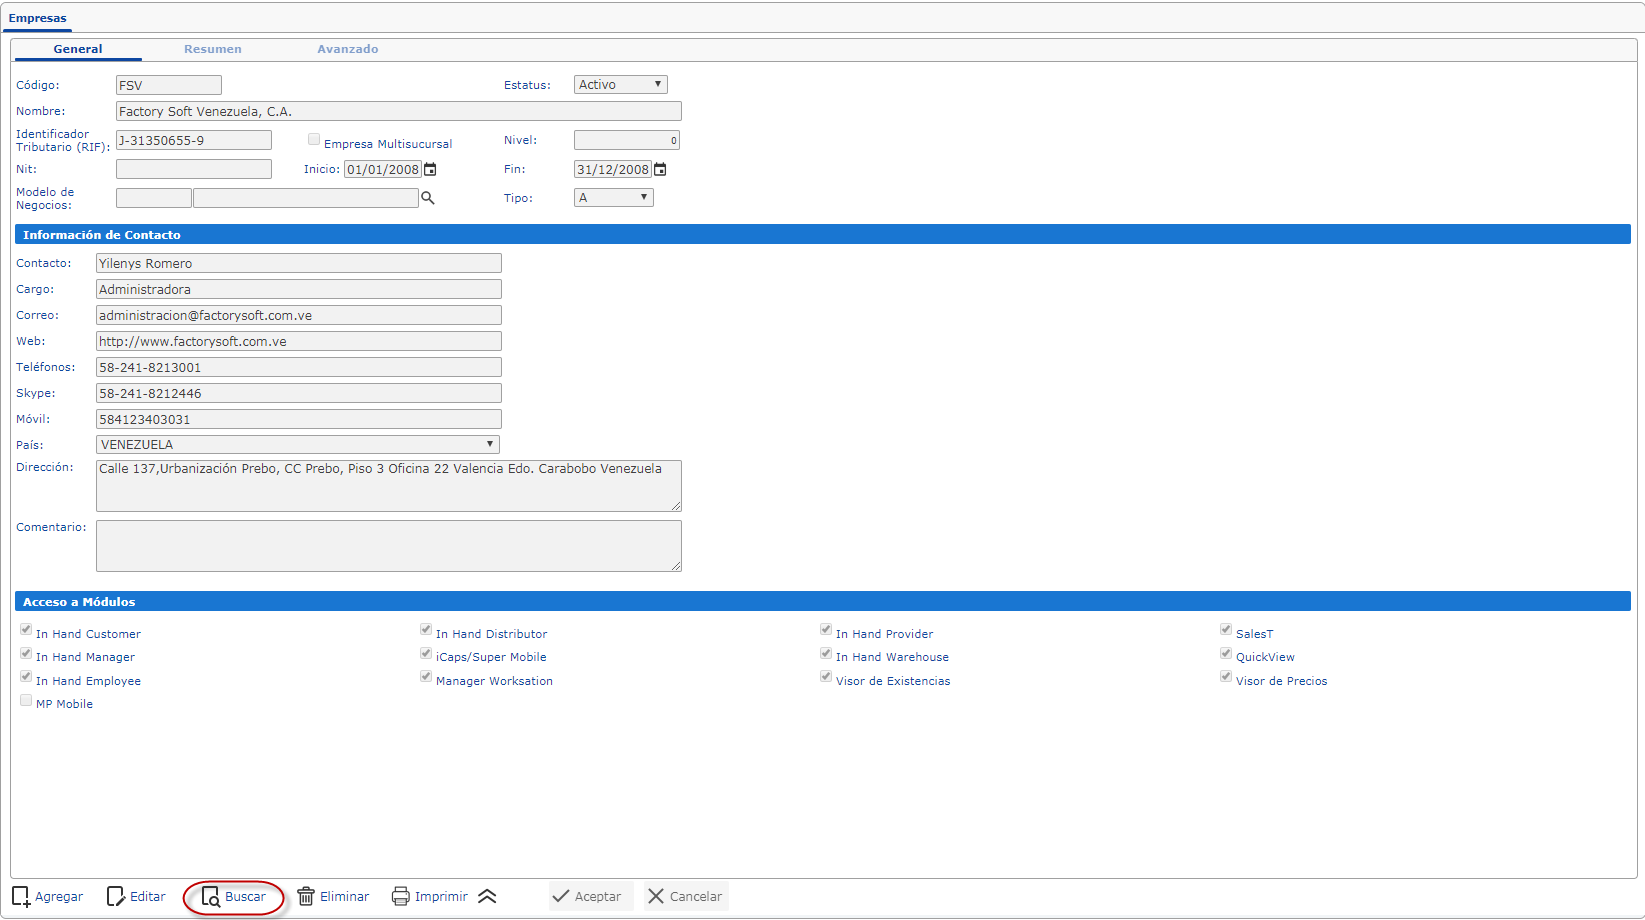Click Modelo de Negocios magnifier icon
Screen dimensions: 1645x920
click(x=428, y=198)
